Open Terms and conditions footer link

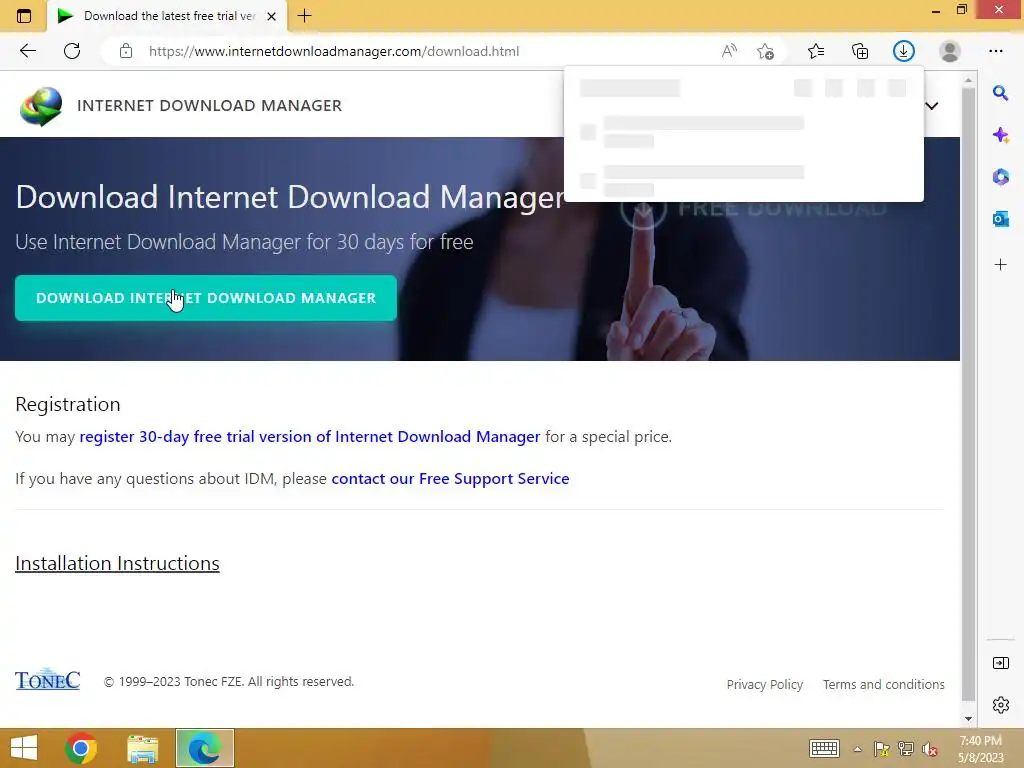click(x=884, y=684)
